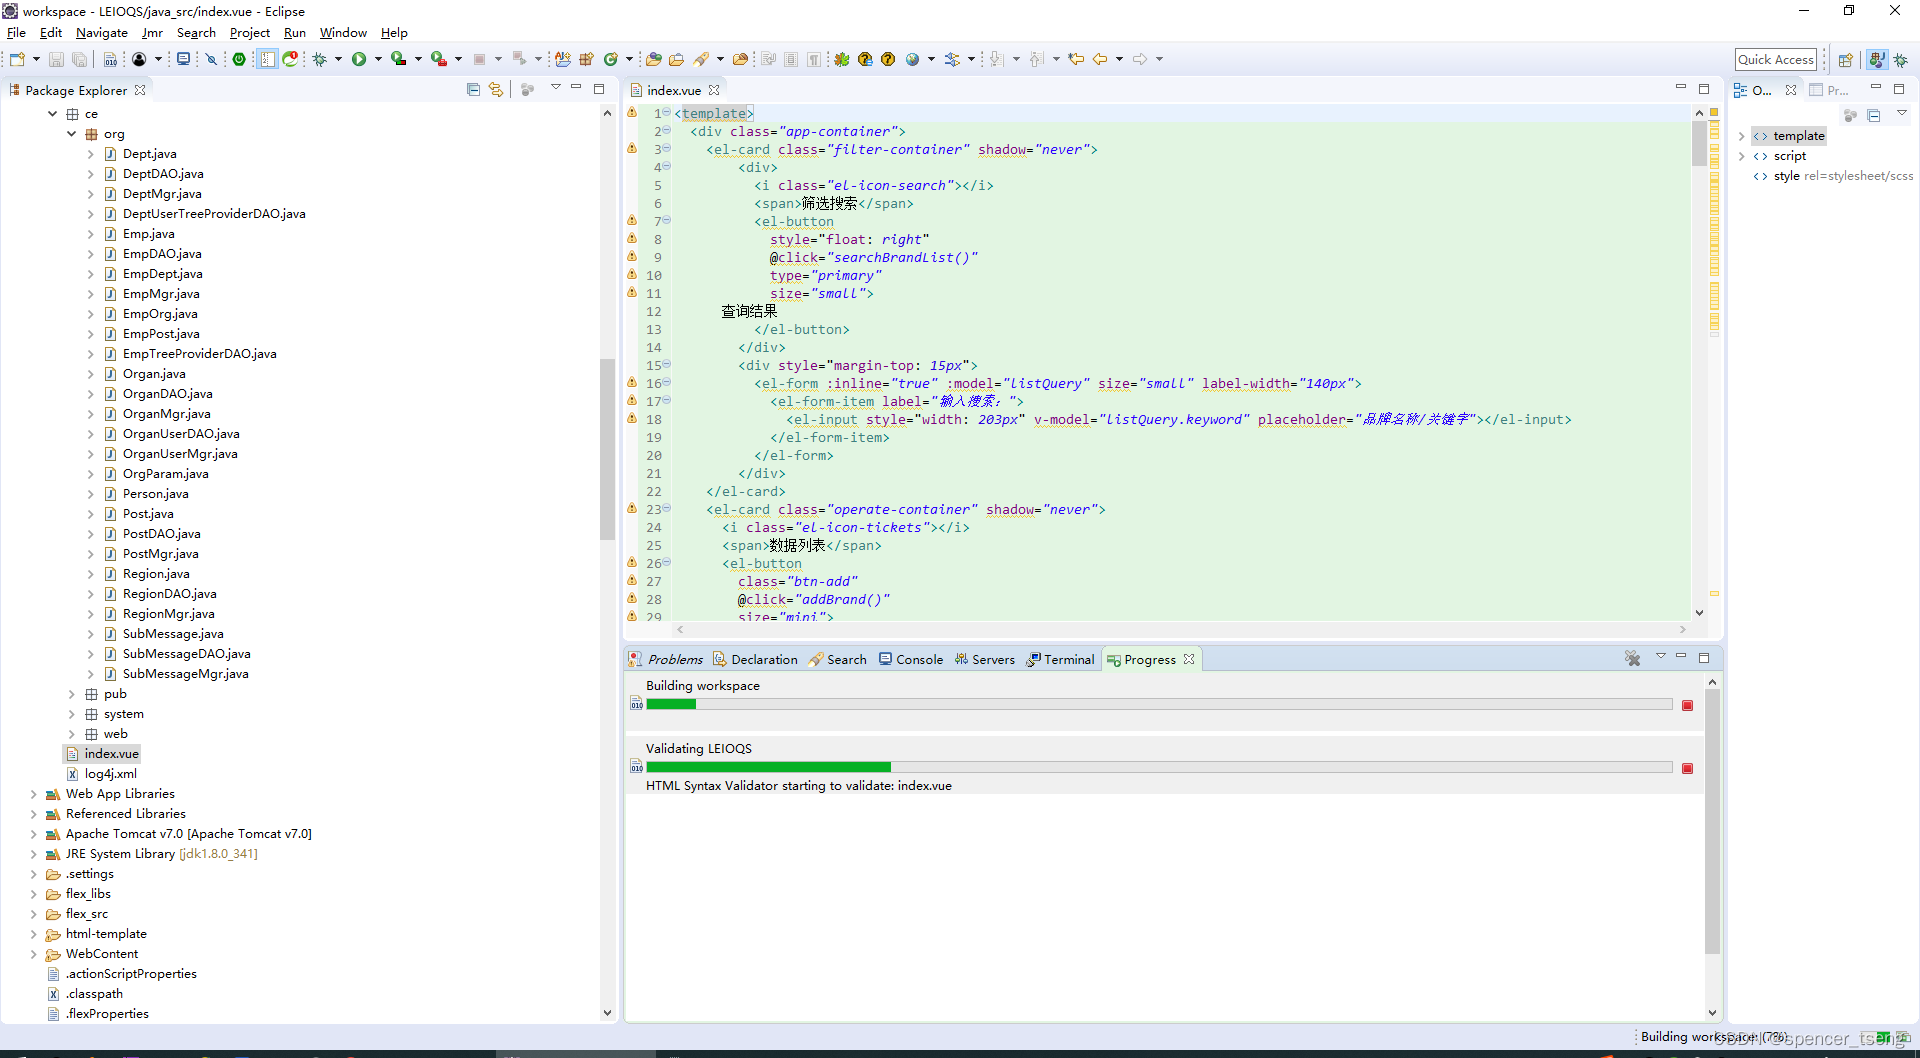
Task: Expand the pub package in Package Explorer
Action: coord(71,694)
